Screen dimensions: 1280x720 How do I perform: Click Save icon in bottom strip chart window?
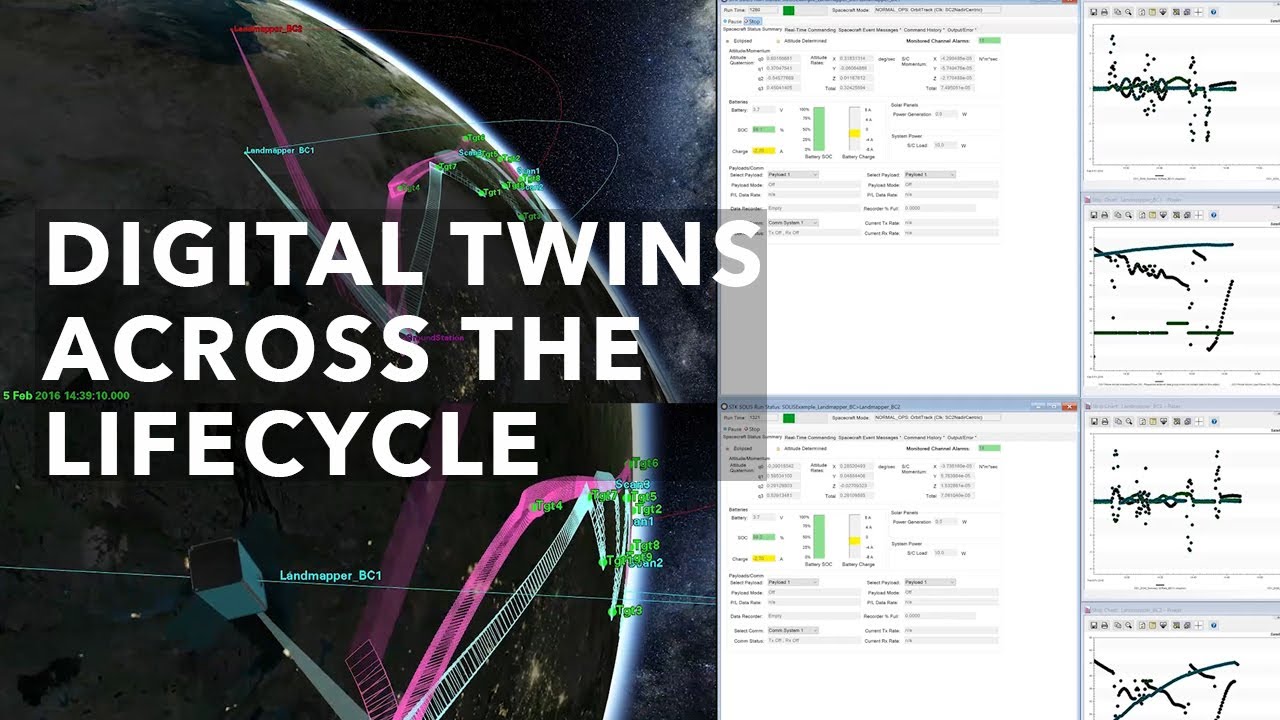pyautogui.click(x=1093, y=625)
